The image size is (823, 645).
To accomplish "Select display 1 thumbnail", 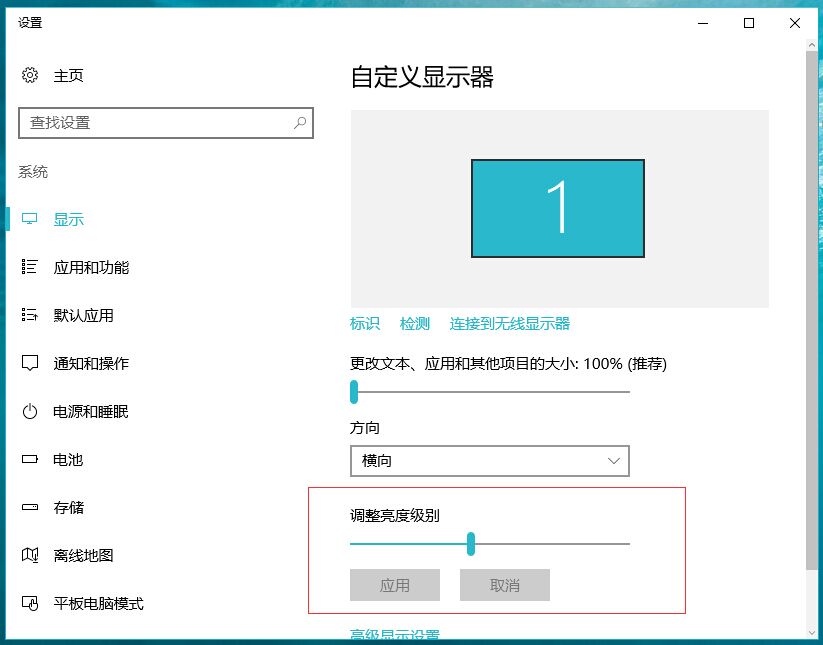I will 558,208.
